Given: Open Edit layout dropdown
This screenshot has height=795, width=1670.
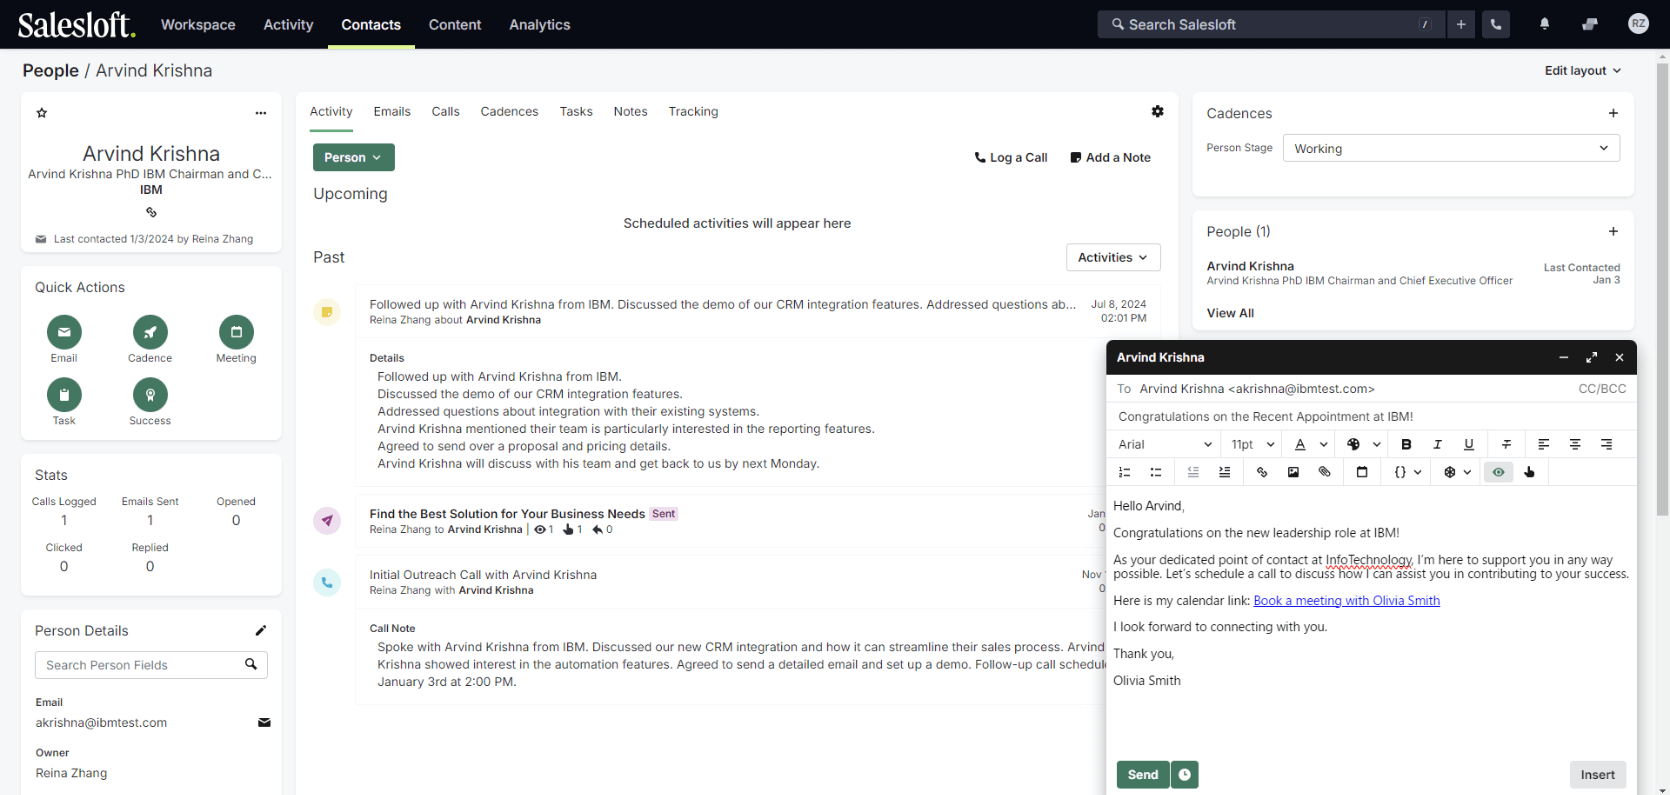Looking at the screenshot, I should click(1583, 71).
